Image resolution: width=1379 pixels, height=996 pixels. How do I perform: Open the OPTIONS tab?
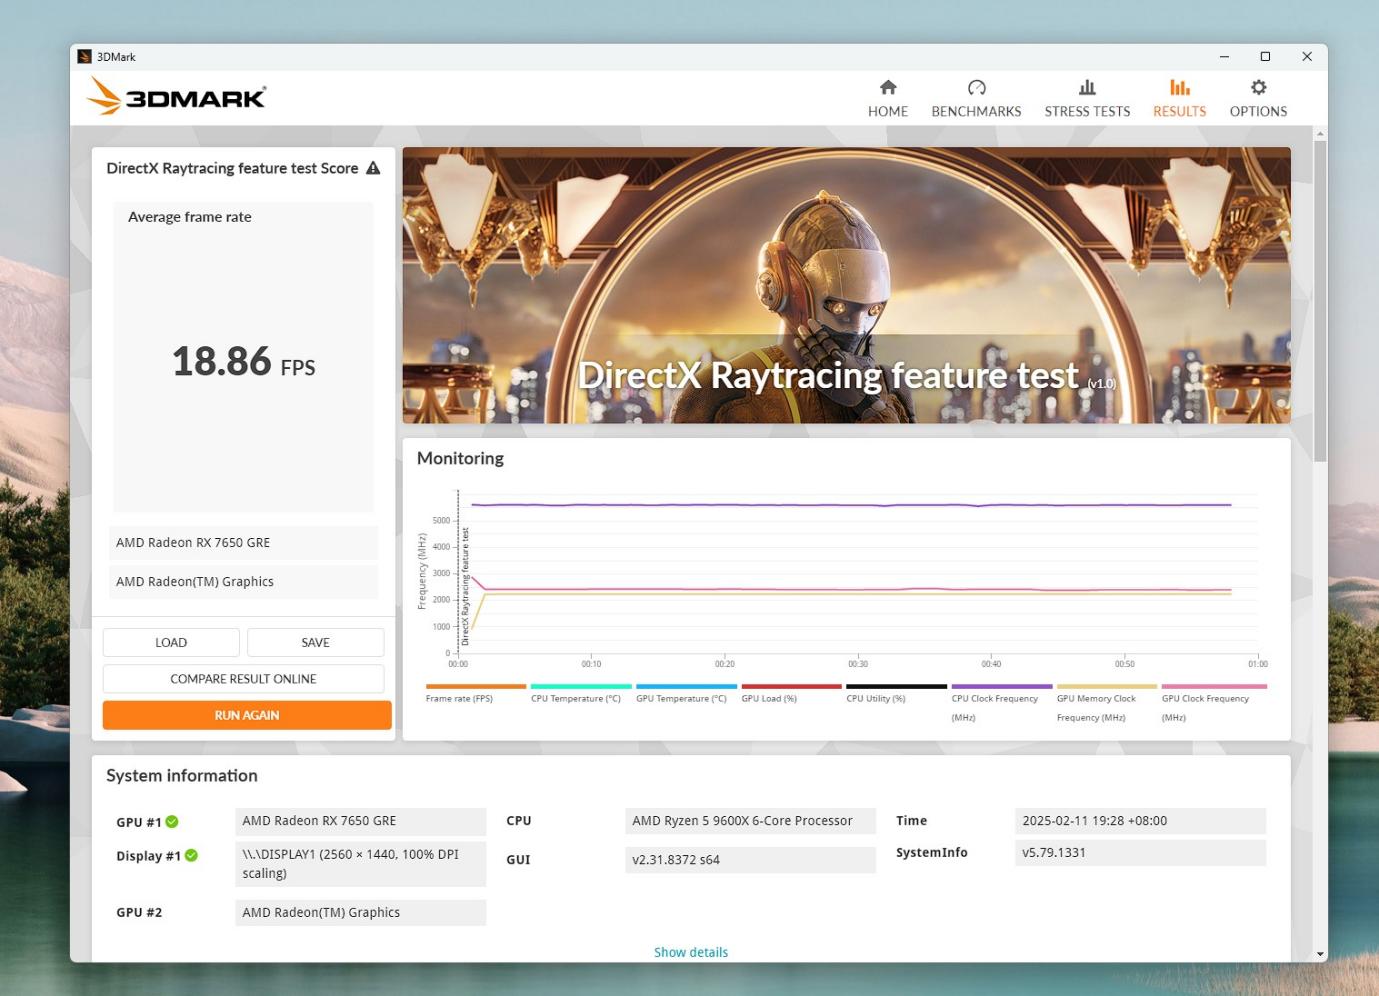[x=1258, y=99]
